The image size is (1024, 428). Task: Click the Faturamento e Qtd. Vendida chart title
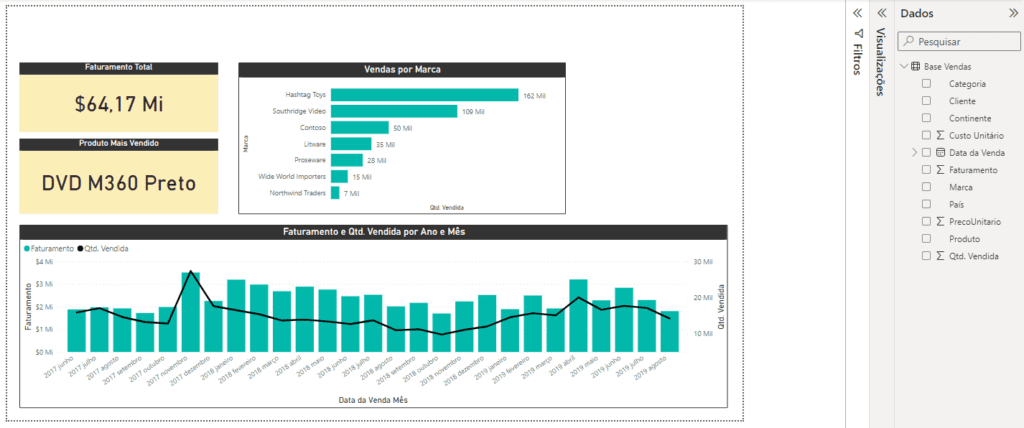(374, 231)
